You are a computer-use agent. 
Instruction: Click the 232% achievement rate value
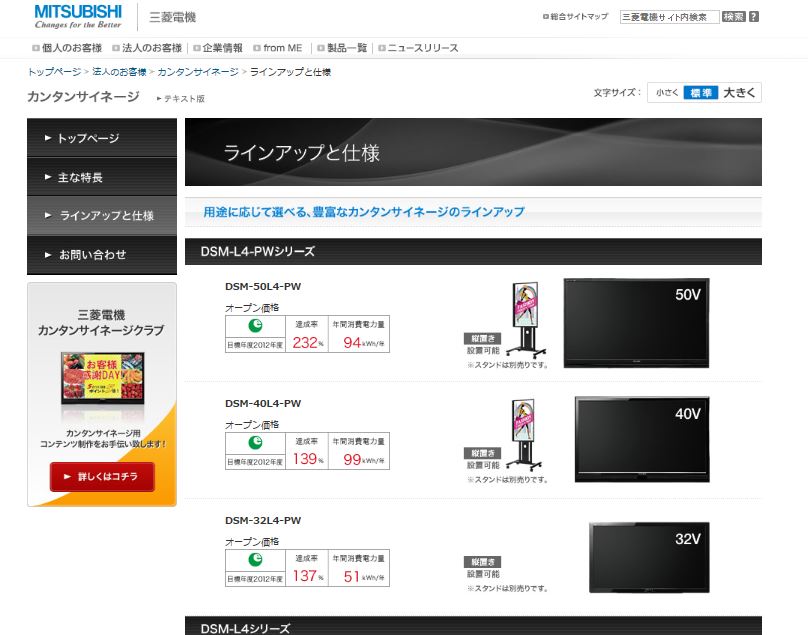click(x=308, y=343)
